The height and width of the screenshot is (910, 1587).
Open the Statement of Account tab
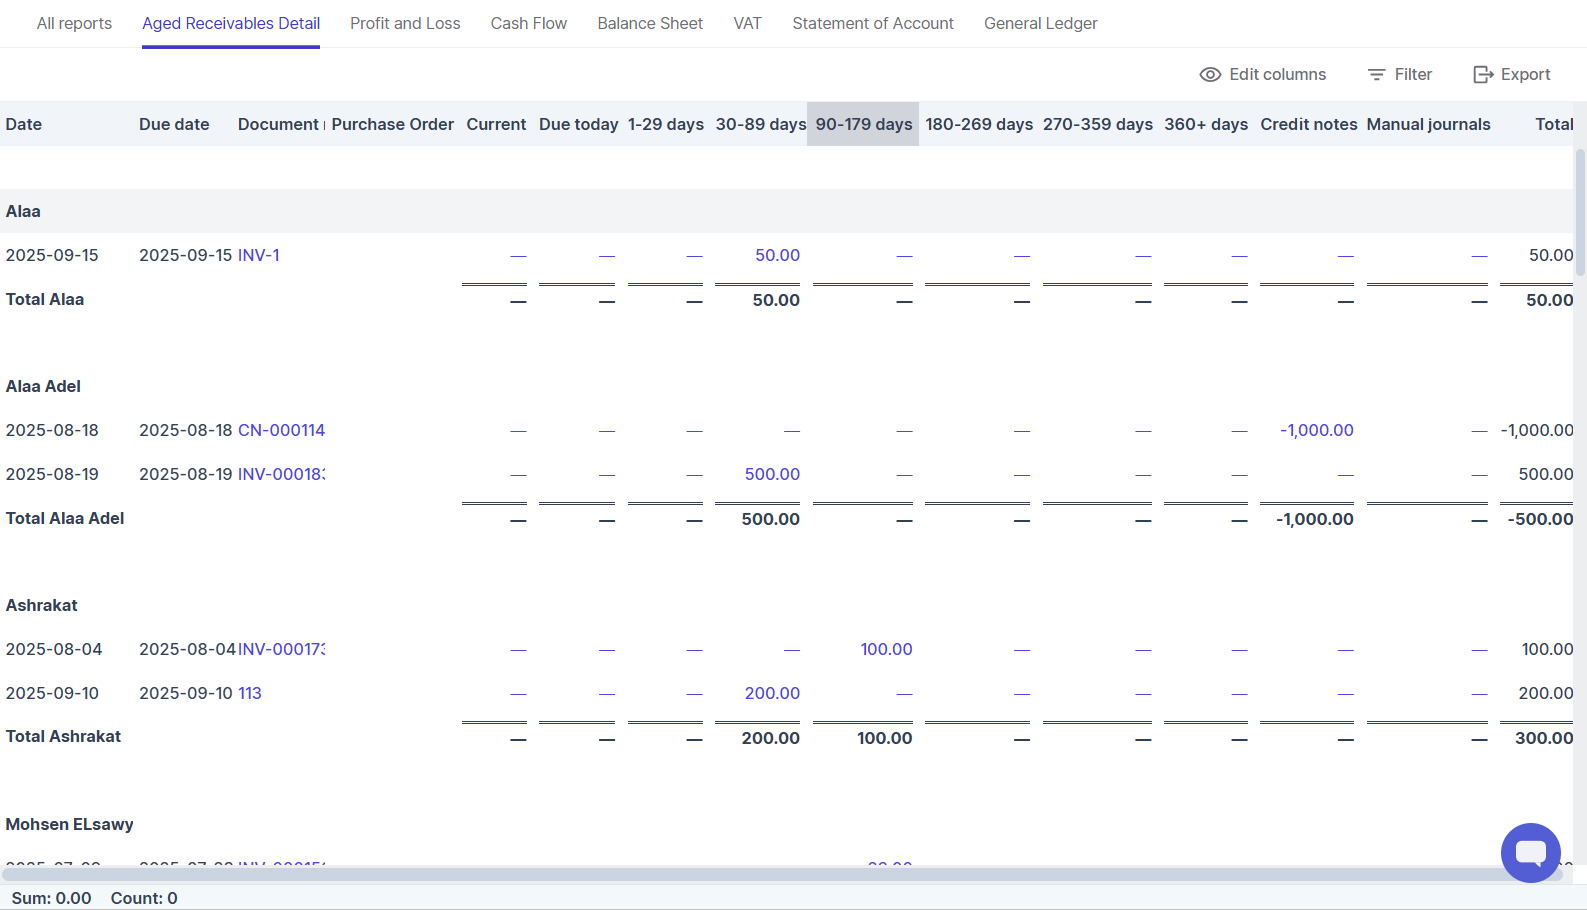pos(872,23)
